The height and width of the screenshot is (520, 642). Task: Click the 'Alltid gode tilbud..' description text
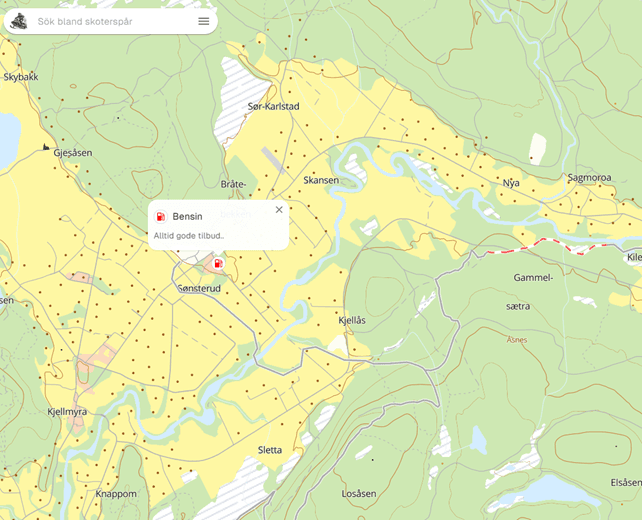pos(189,236)
